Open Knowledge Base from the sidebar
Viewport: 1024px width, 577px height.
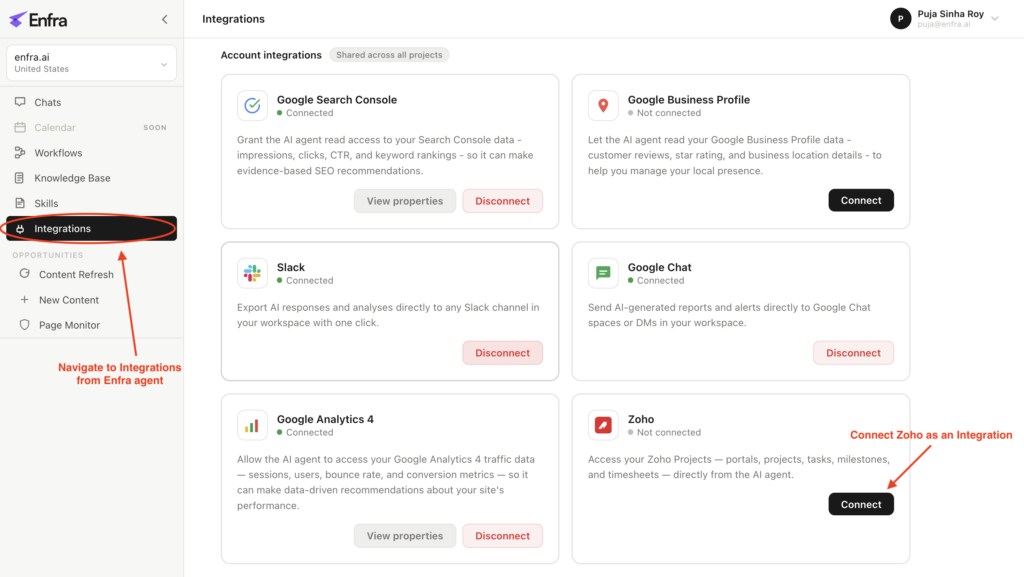coord(91,178)
